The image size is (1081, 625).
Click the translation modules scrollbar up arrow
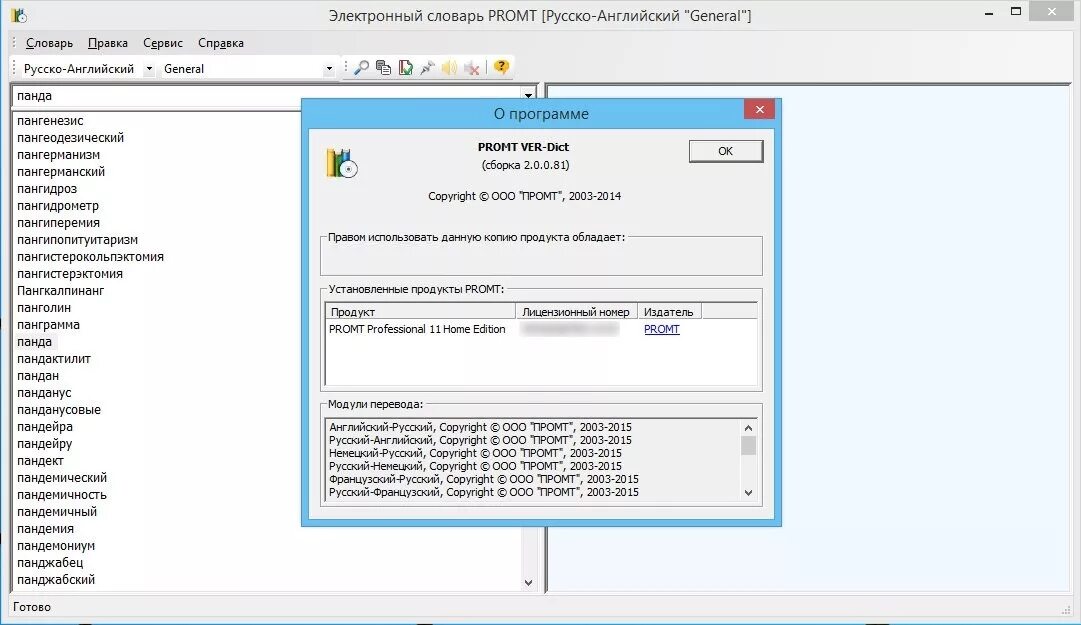pyautogui.click(x=749, y=428)
